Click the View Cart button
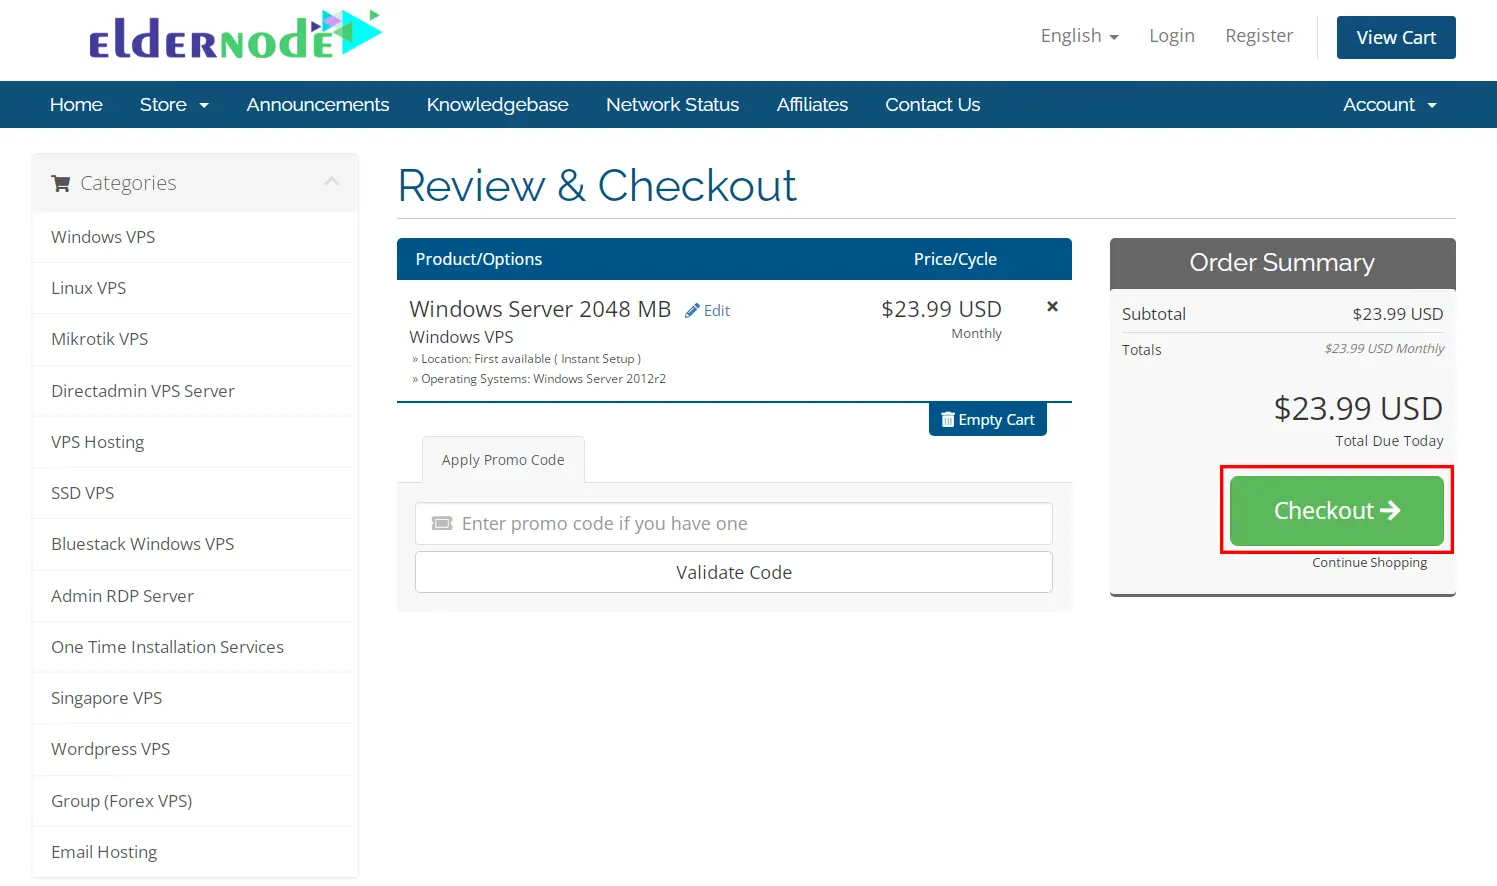This screenshot has width=1497, height=886. (x=1395, y=38)
